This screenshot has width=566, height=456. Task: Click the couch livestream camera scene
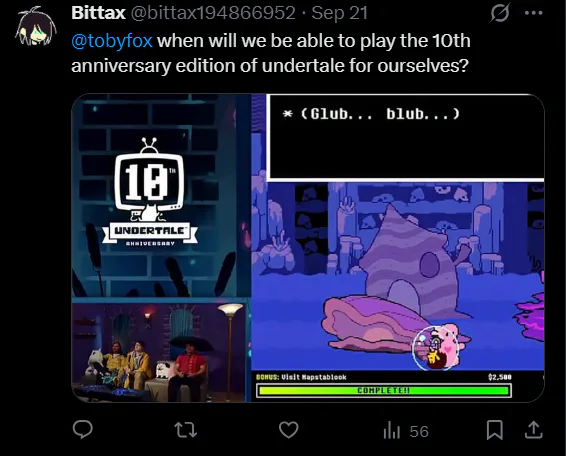tap(159, 352)
